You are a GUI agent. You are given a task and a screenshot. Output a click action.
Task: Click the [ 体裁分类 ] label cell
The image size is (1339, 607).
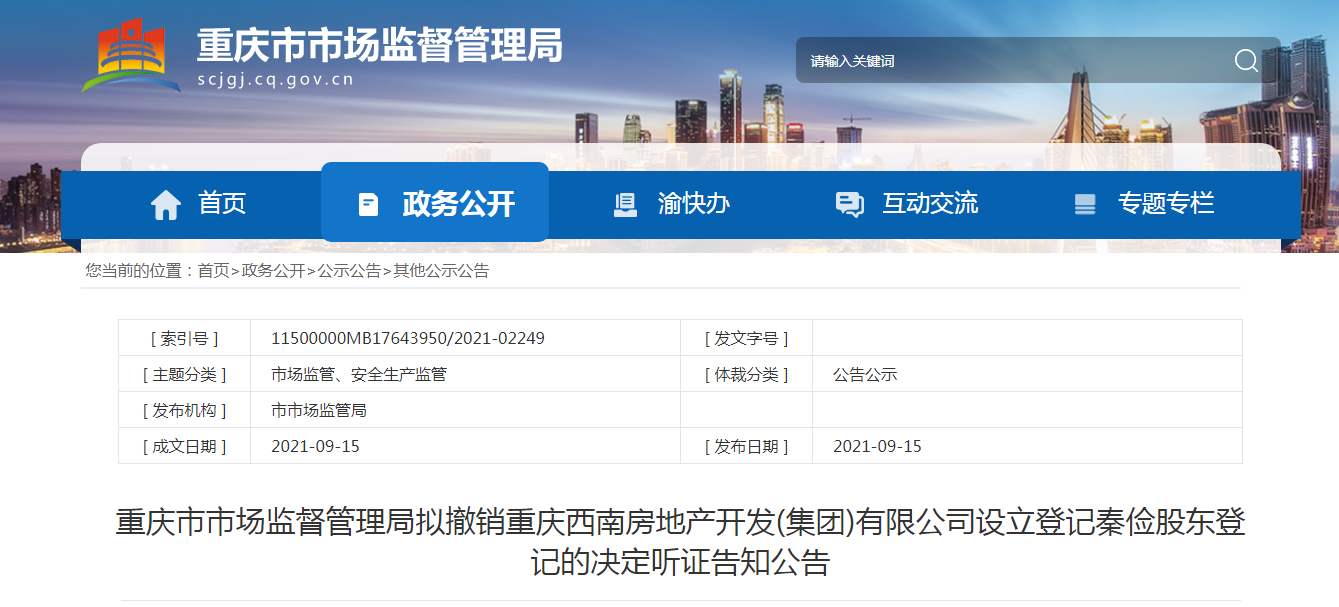pos(746,375)
